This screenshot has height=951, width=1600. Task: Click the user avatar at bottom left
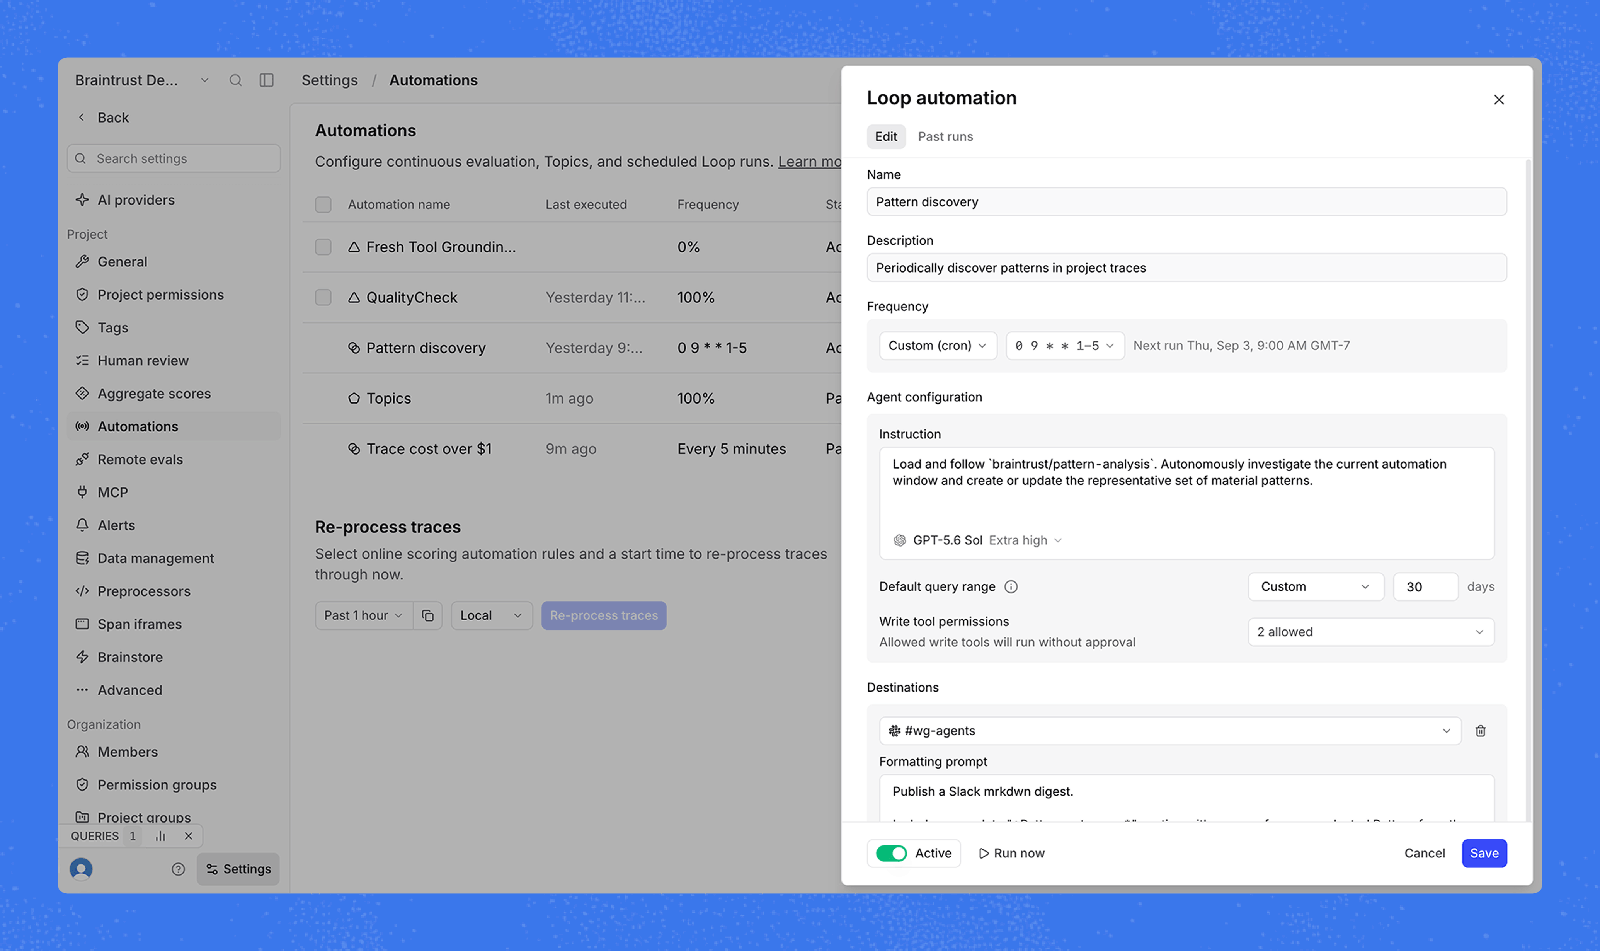81,869
